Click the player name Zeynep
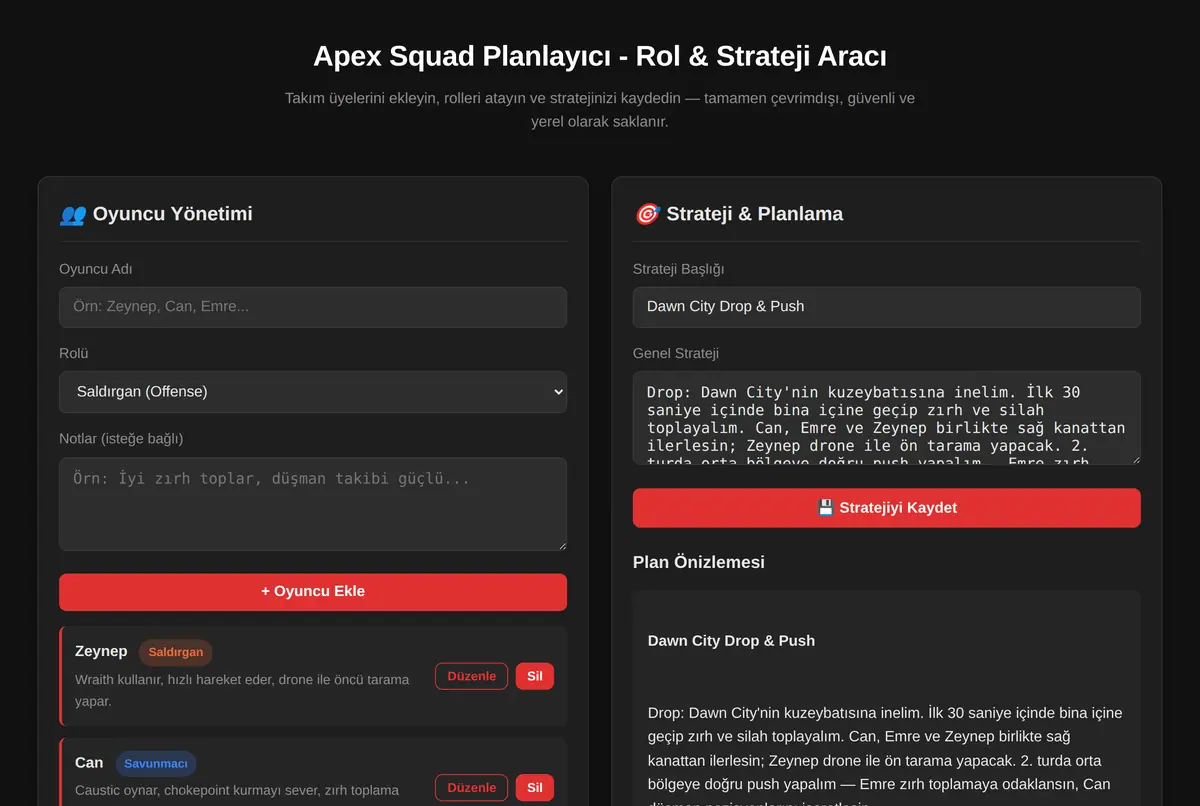The image size is (1200, 806). 101,651
